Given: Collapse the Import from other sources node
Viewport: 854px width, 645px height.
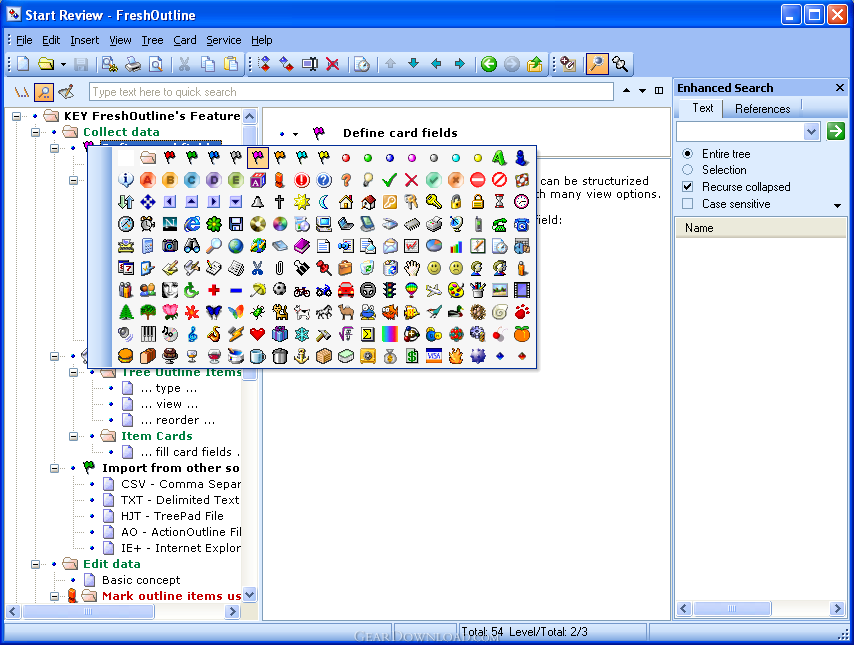Looking at the screenshot, I should click(54, 468).
